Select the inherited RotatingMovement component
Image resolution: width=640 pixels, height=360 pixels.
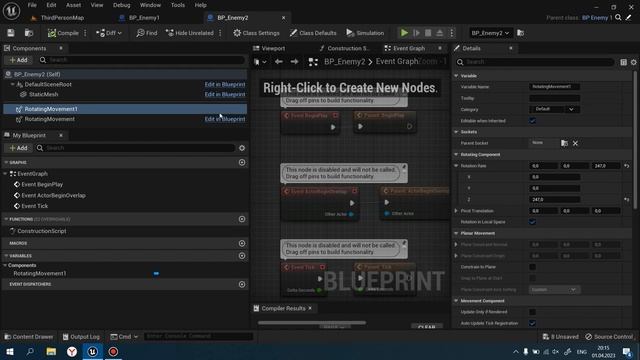(49, 119)
